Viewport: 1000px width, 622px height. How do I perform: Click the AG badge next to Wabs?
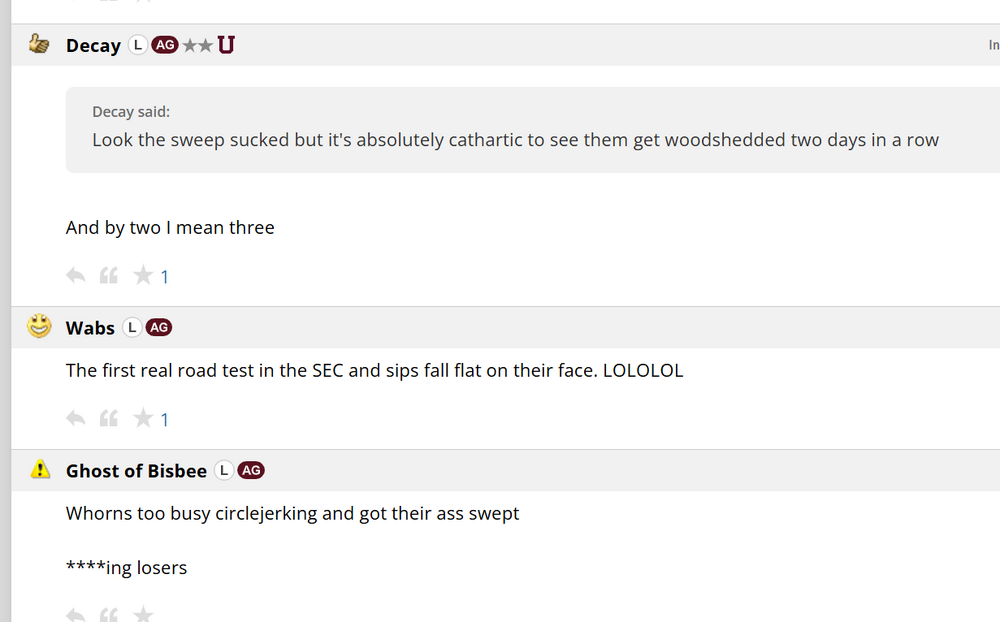tap(159, 327)
